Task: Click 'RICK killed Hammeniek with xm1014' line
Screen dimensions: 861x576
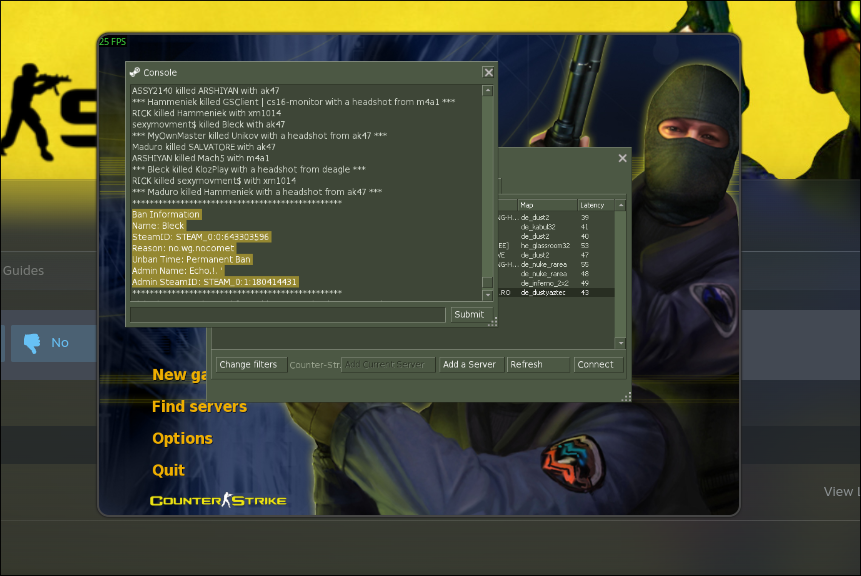Action: coord(206,113)
